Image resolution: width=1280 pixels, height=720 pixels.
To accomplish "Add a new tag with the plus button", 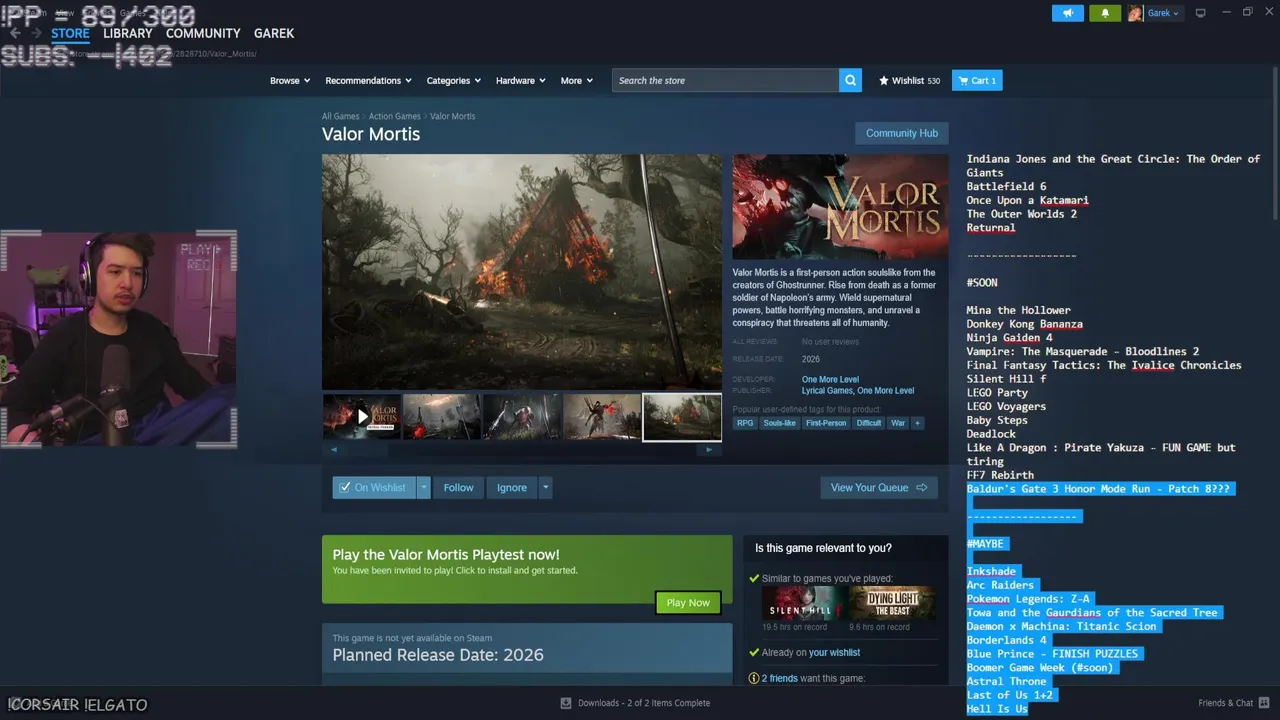I will pyautogui.click(x=917, y=423).
